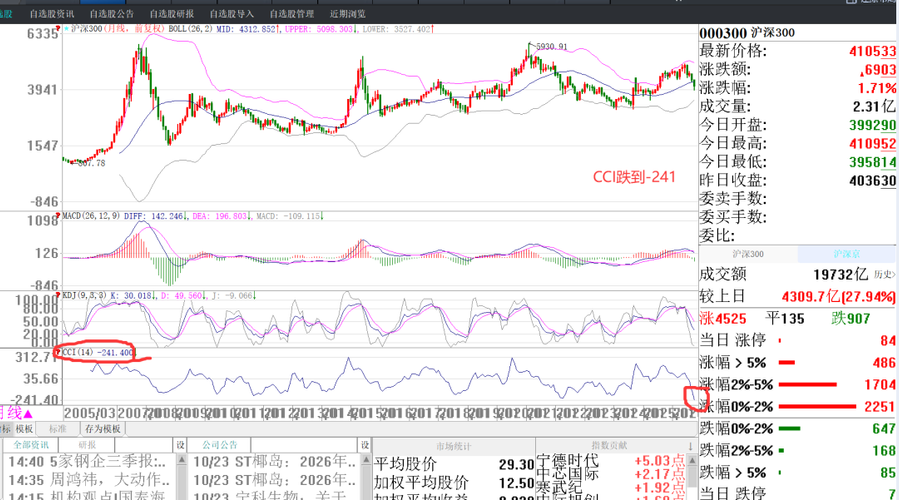This screenshot has width=899, height=500.
Task: Open the 自选股资讯 menu item
Action: [52, 14]
